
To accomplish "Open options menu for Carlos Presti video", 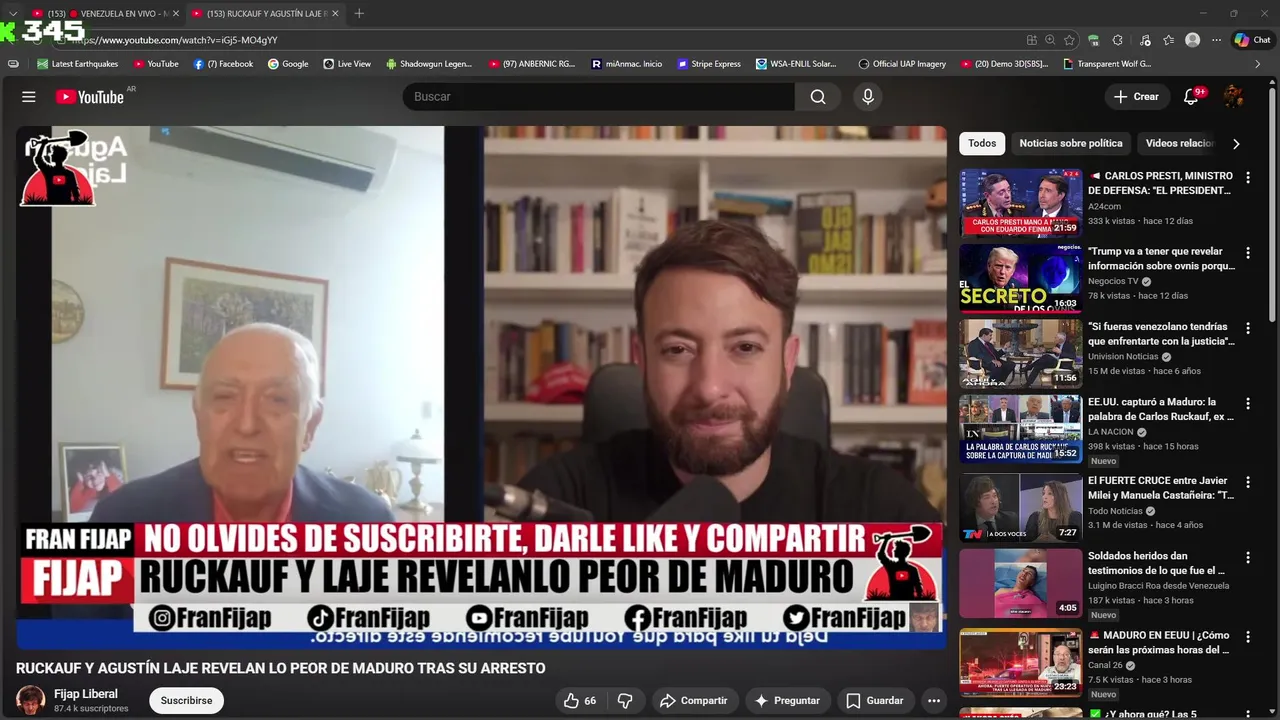I will pos(1247,177).
